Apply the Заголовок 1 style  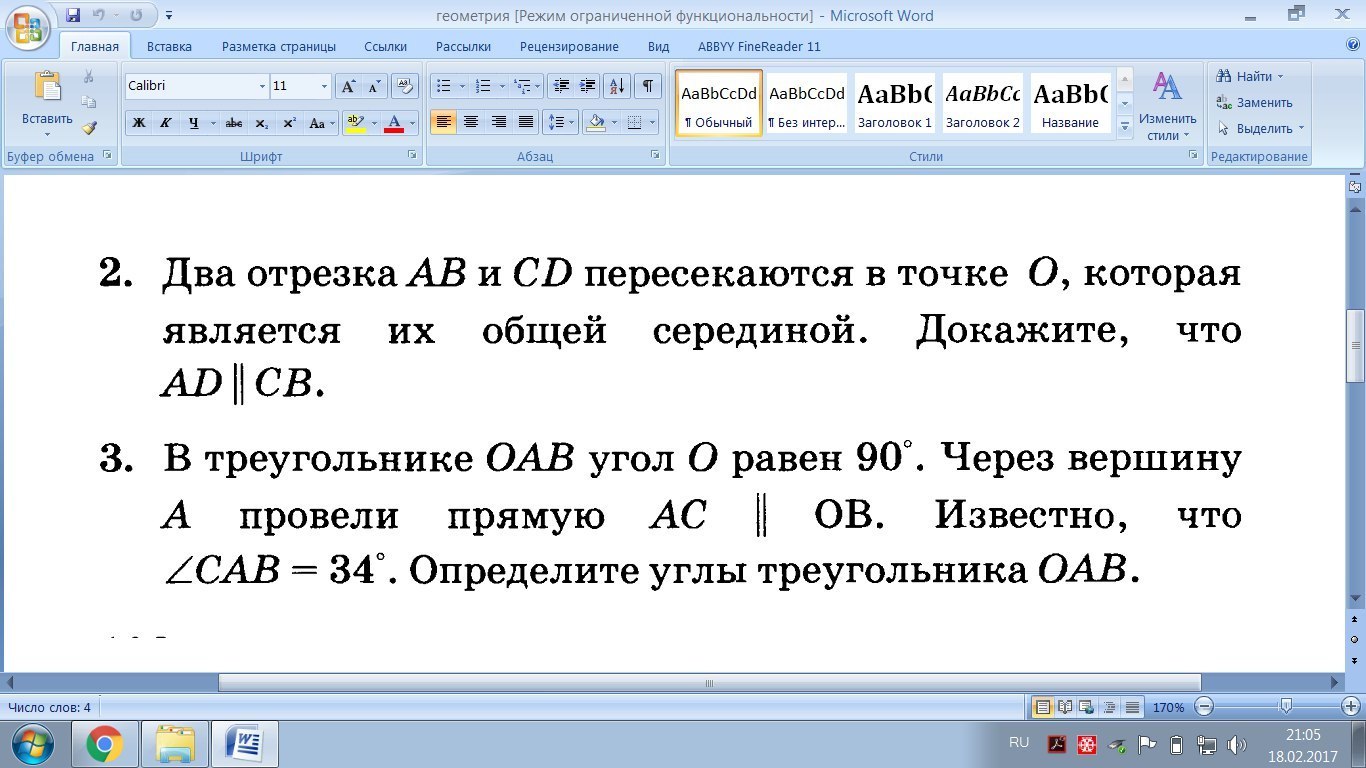pos(894,103)
